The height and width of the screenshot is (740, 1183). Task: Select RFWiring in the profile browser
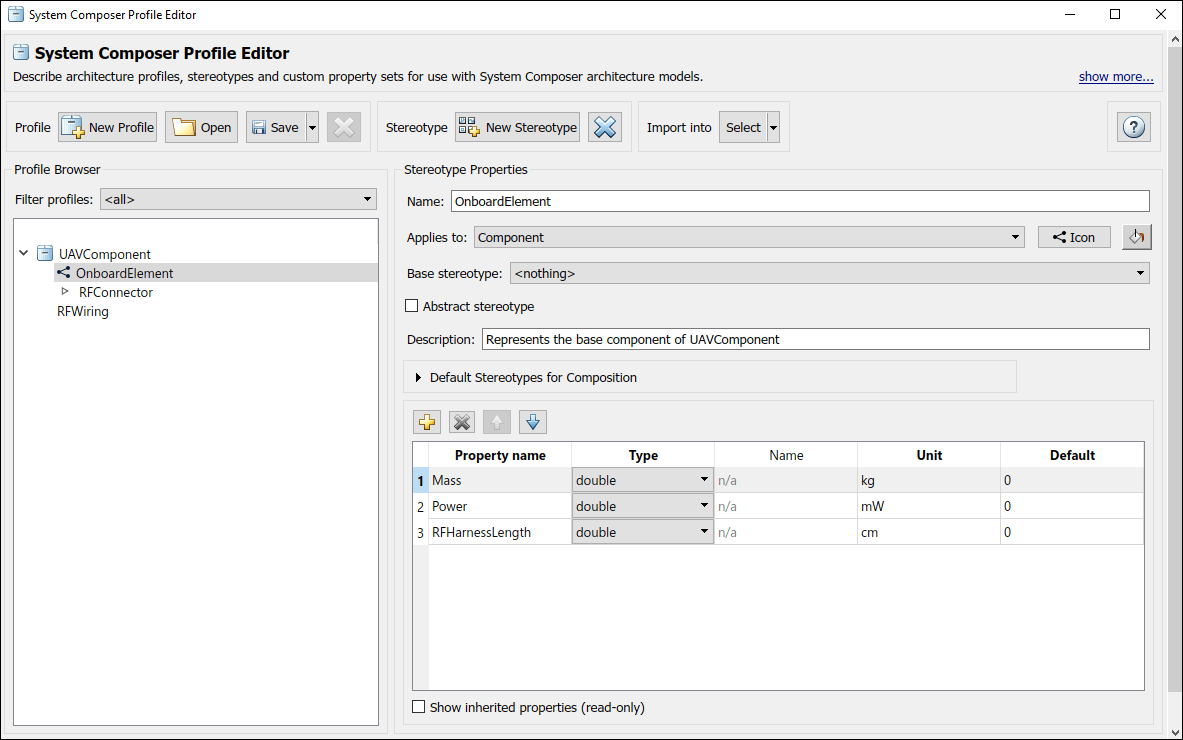[83, 311]
